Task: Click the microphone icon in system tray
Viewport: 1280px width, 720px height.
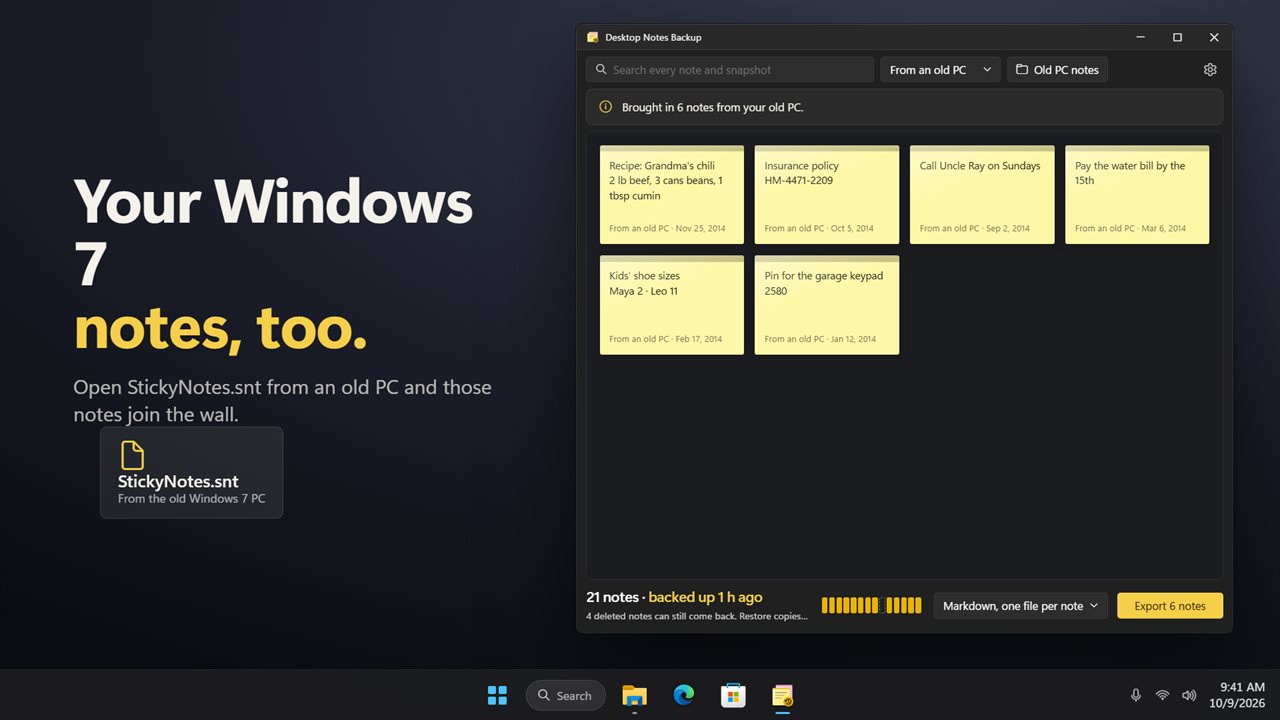Action: (x=1136, y=695)
